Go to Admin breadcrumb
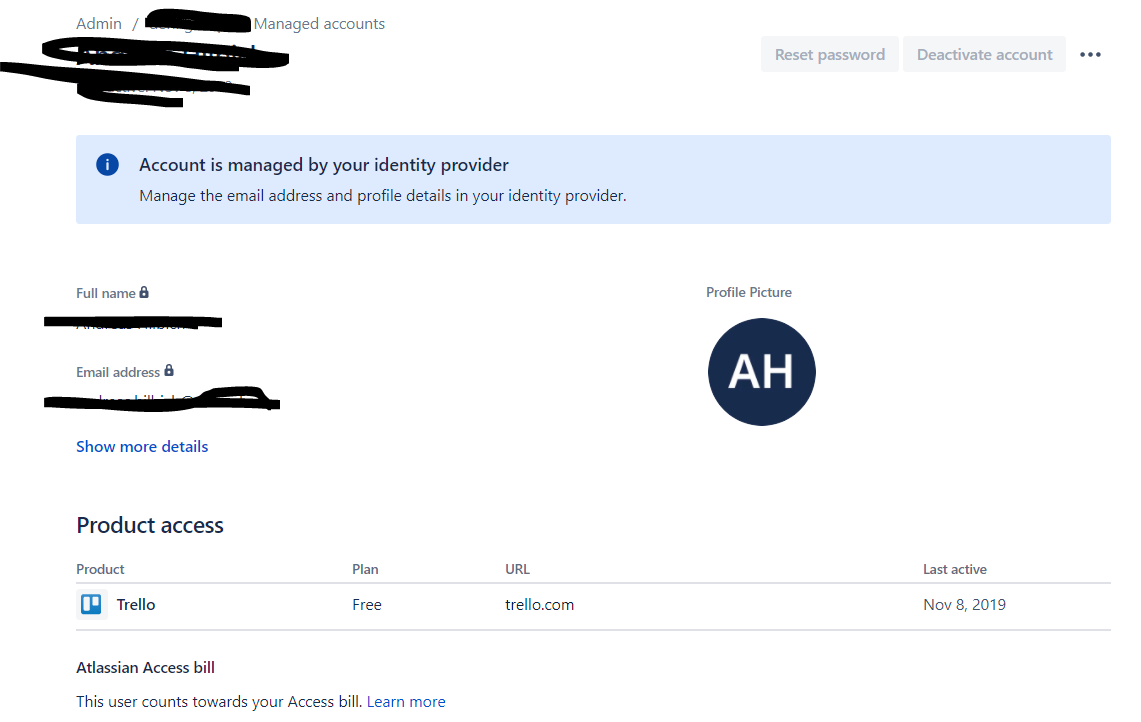The height and width of the screenshot is (722, 1141). pyautogui.click(x=99, y=23)
